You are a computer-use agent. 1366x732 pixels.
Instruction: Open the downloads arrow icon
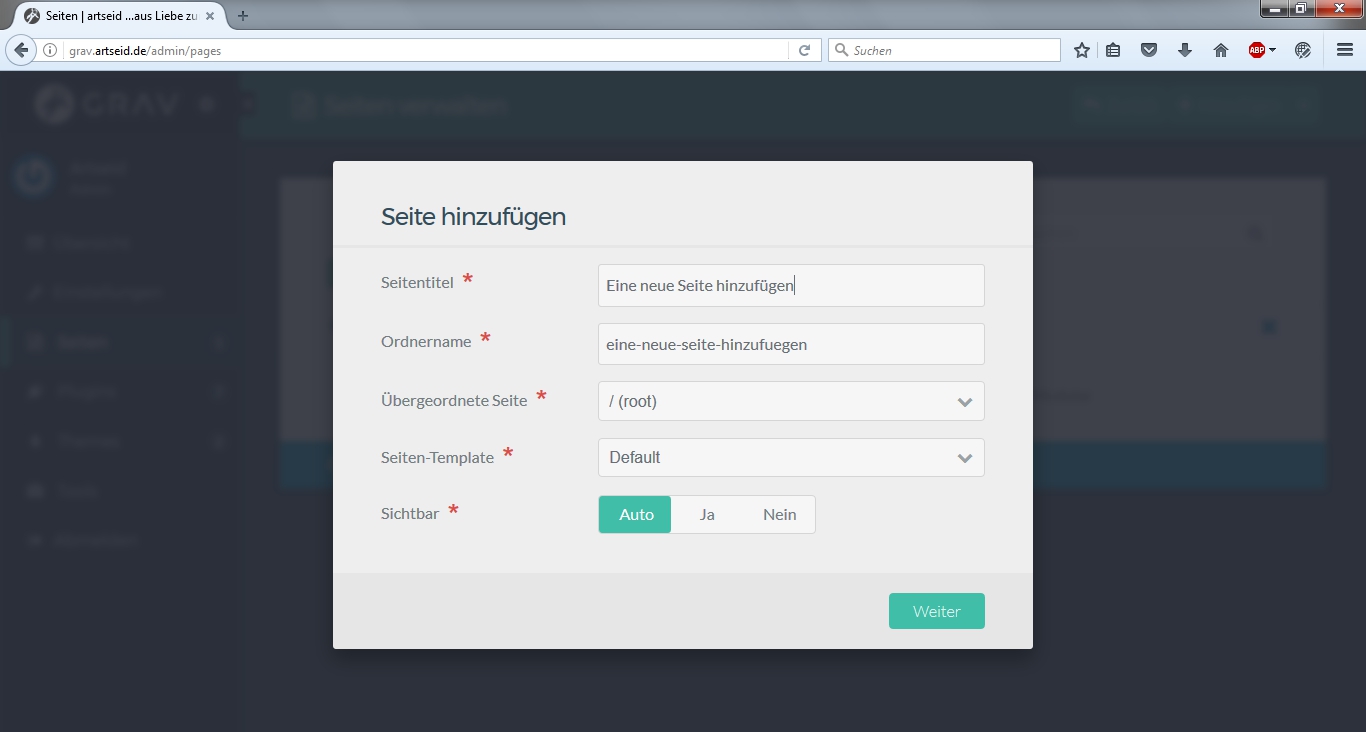[x=1185, y=50]
